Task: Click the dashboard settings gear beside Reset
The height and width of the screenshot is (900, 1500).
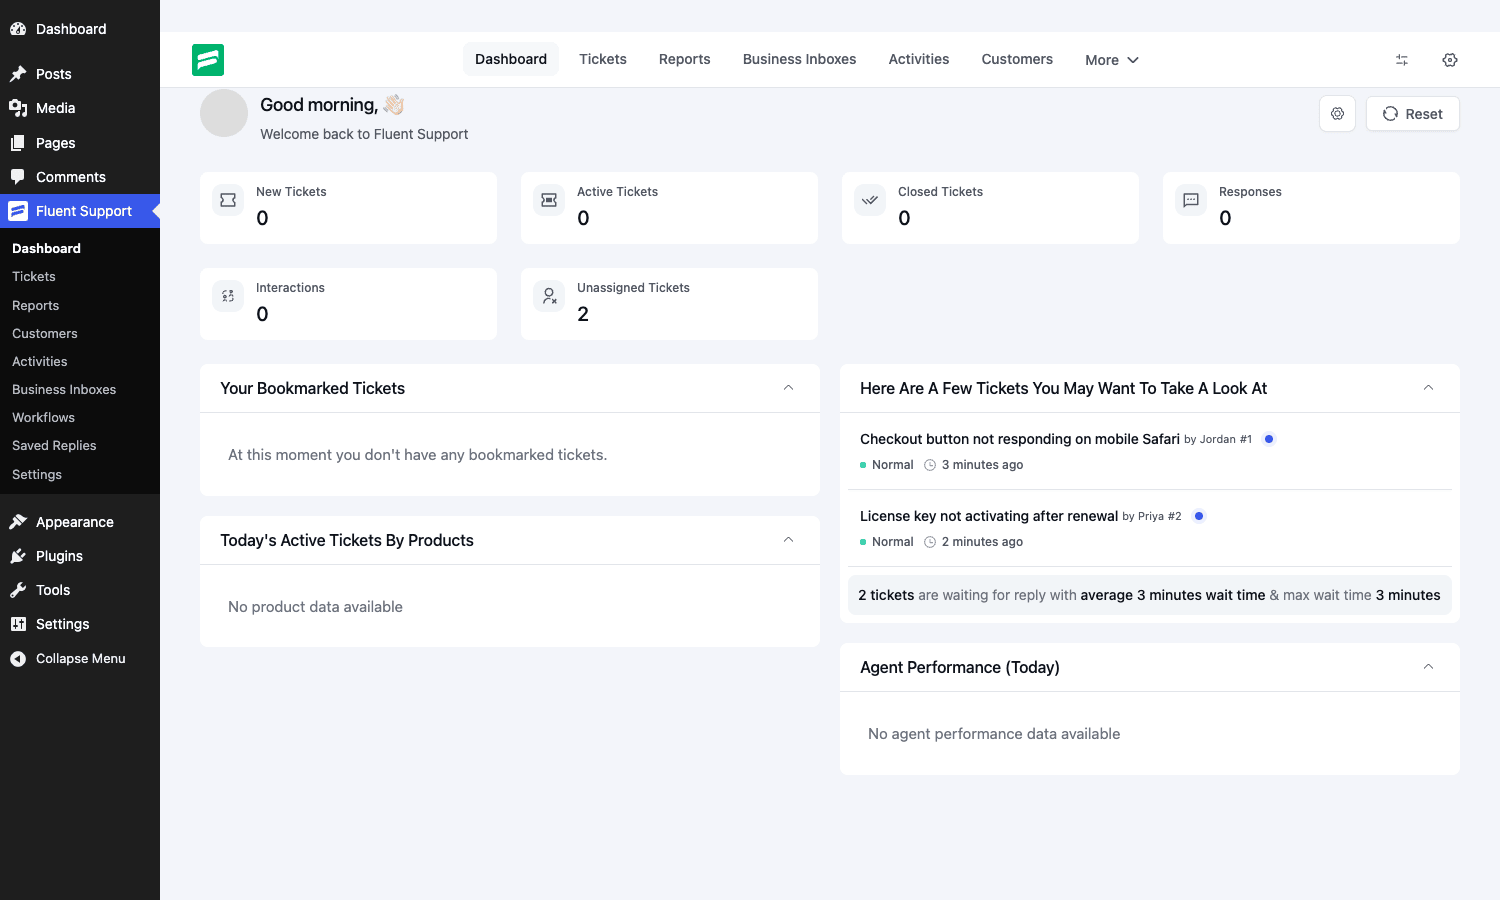Action: point(1338,114)
